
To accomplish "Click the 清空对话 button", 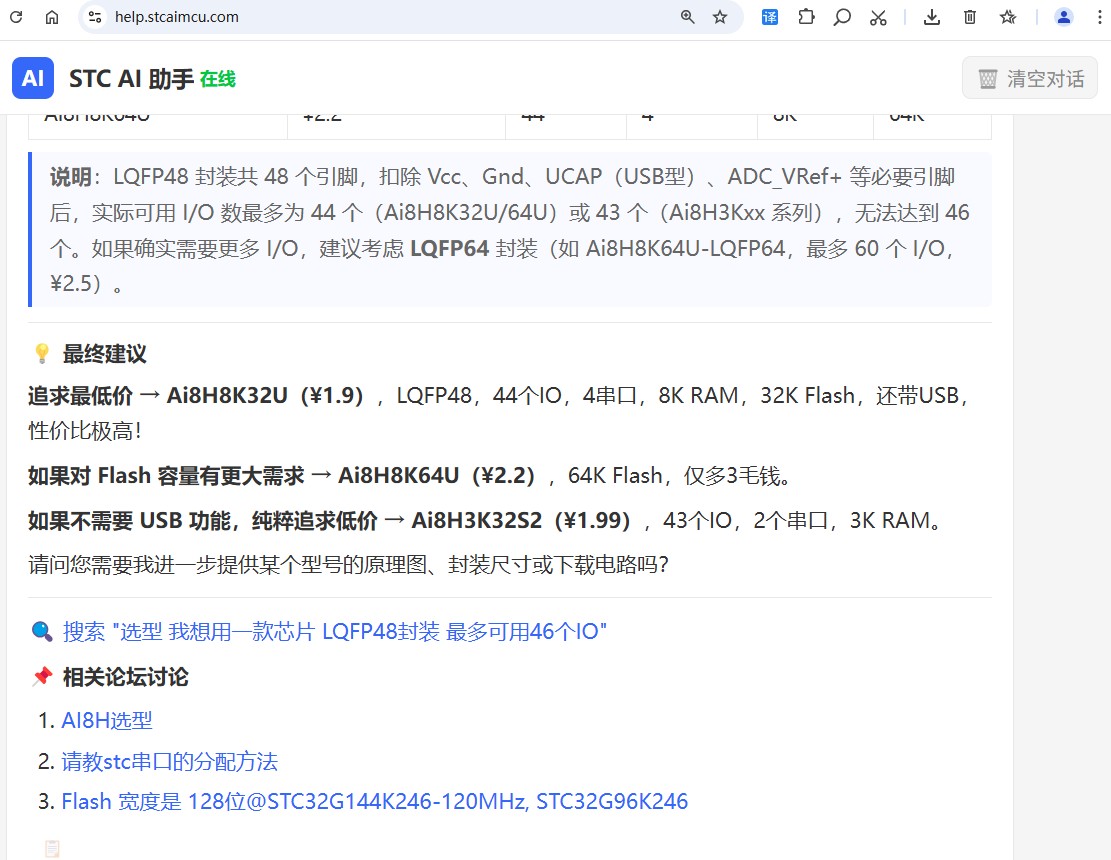I will point(1030,78).
